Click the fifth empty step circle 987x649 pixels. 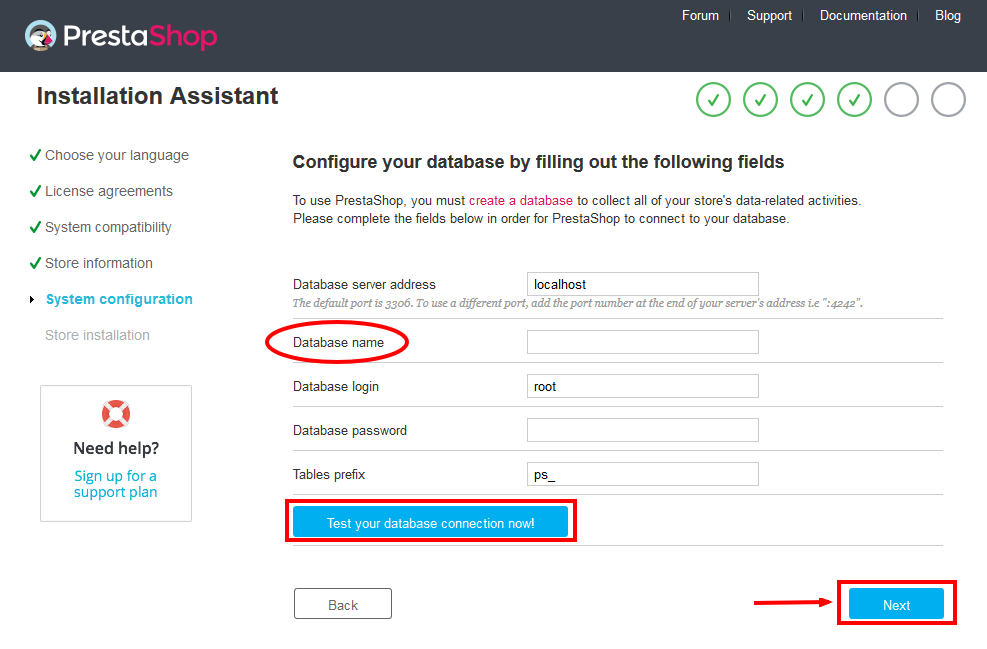click(901, 99)
